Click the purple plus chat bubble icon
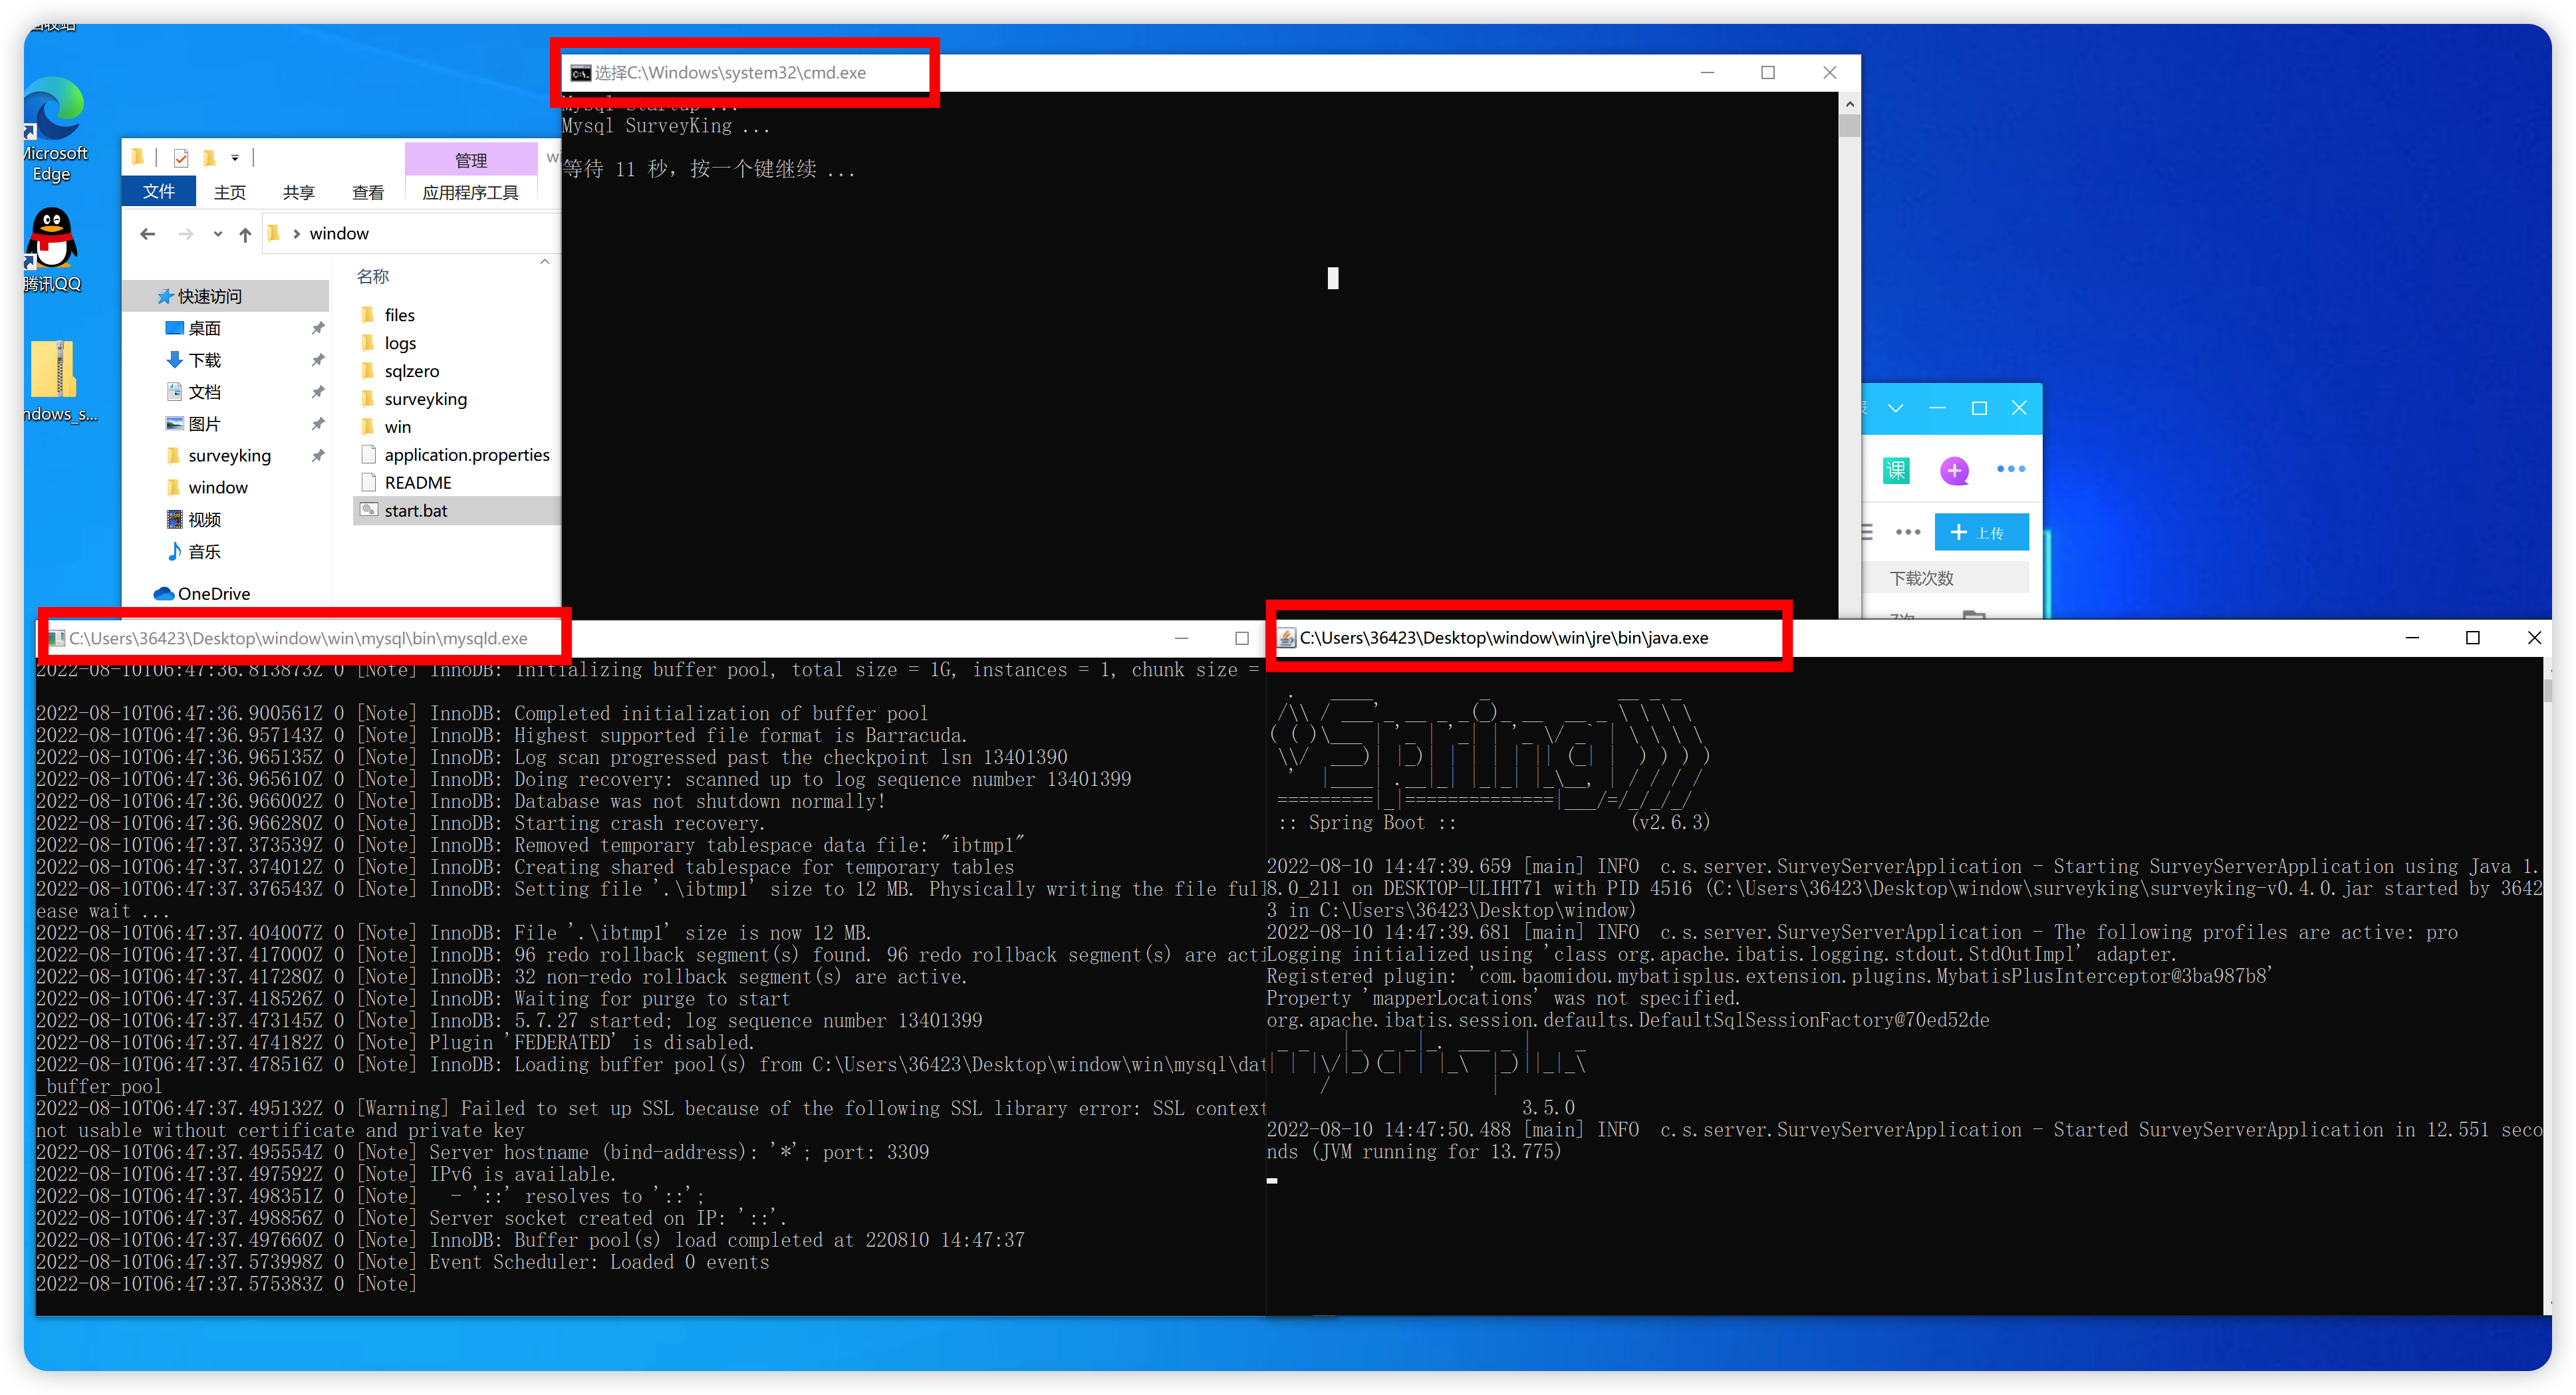This screenshot has width=2576, height=1395. 1954,470
